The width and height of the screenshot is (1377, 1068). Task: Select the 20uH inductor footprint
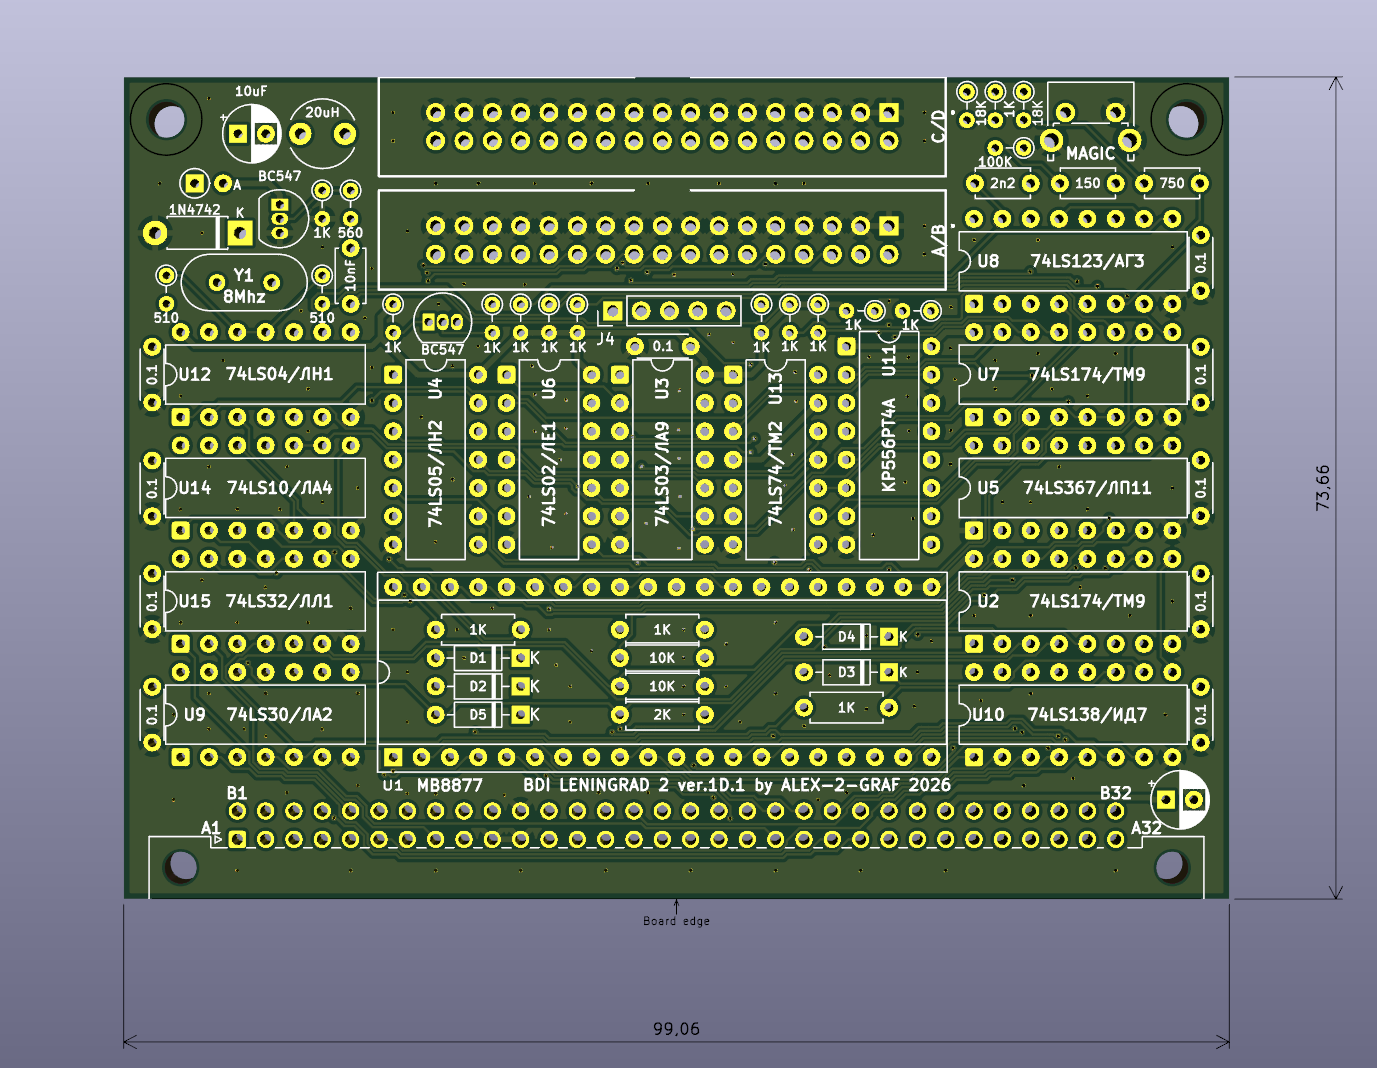coord(322,133)
